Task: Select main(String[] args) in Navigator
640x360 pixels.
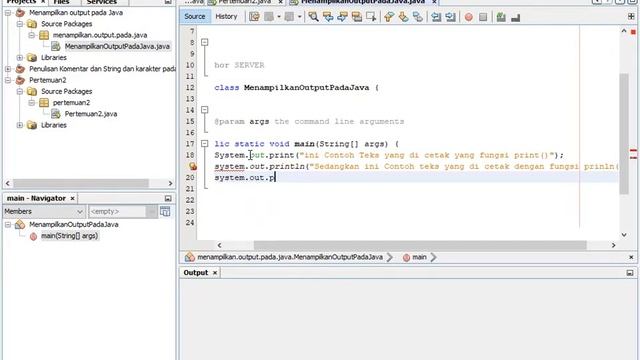Action: (x=69, y=236)
